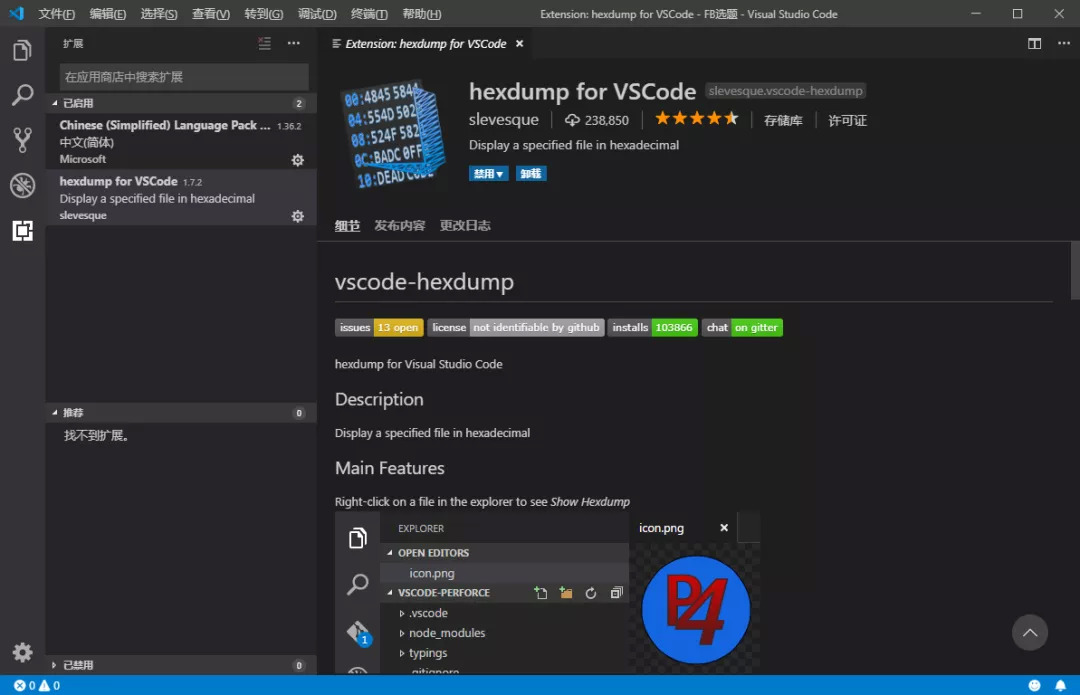Click the 238,850 install count

click(x=607, y=121)
